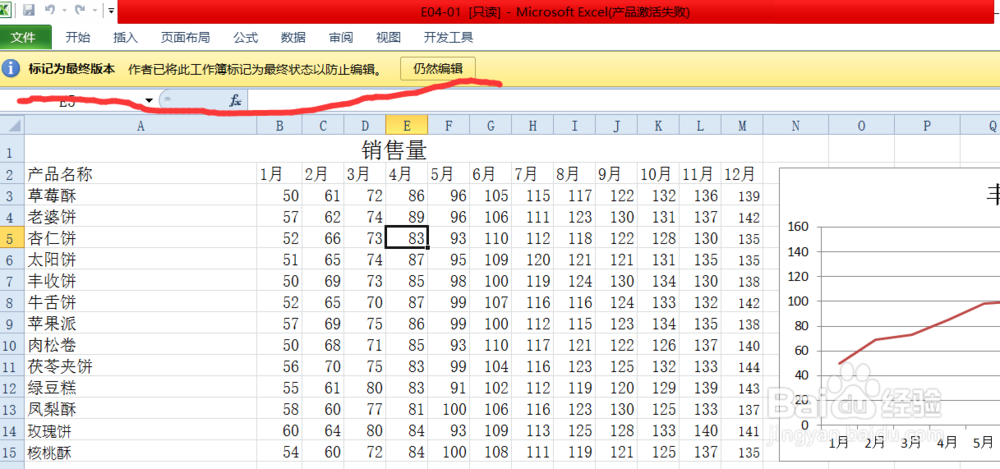
Task: Click the red line in the chart
Action: pos(912,334)
